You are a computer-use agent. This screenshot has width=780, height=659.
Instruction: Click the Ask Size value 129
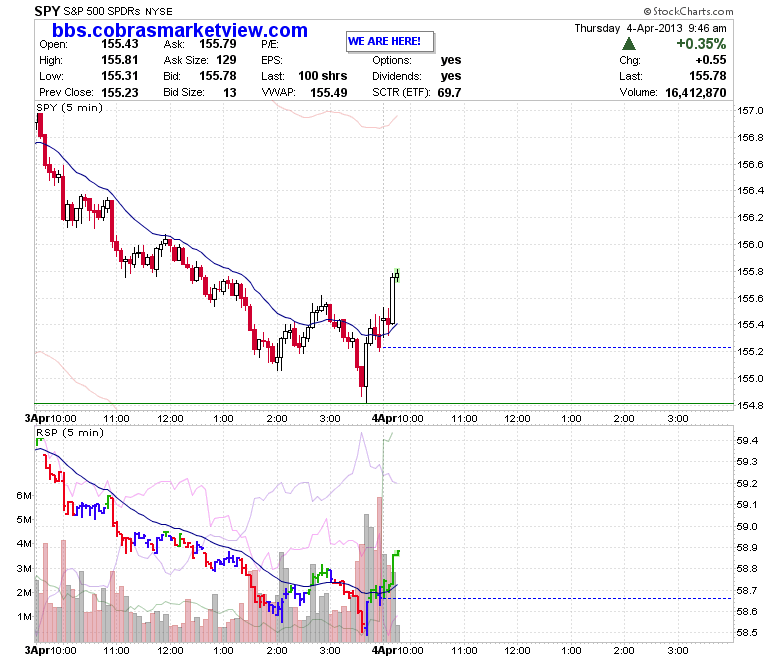(x=226, y=60)
